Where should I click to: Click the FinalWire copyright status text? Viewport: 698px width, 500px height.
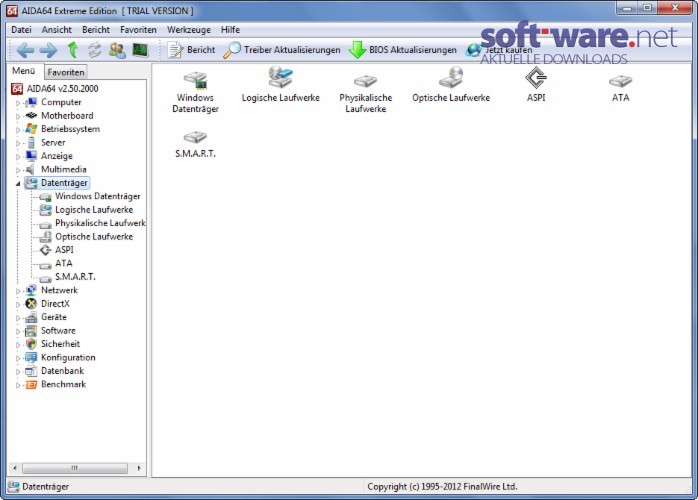tap(442, 487)
